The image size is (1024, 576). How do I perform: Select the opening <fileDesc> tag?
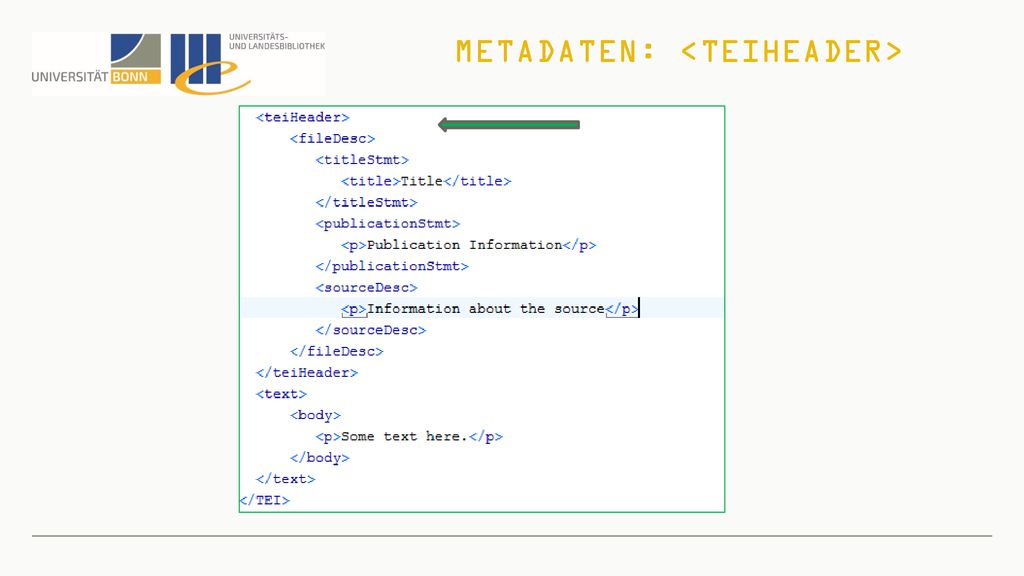(332, 138)
